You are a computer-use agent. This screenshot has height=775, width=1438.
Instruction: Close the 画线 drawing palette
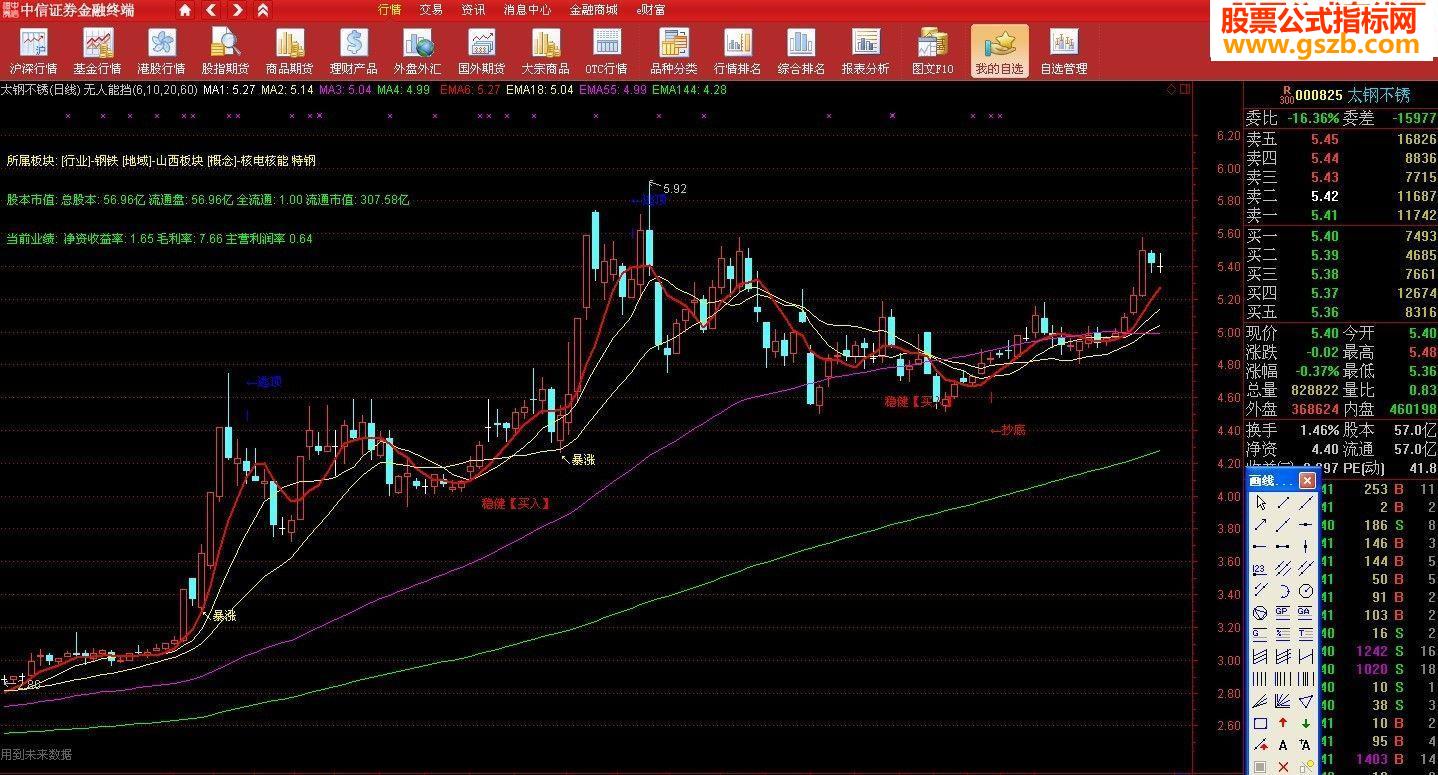click(x=1307, y=481)
